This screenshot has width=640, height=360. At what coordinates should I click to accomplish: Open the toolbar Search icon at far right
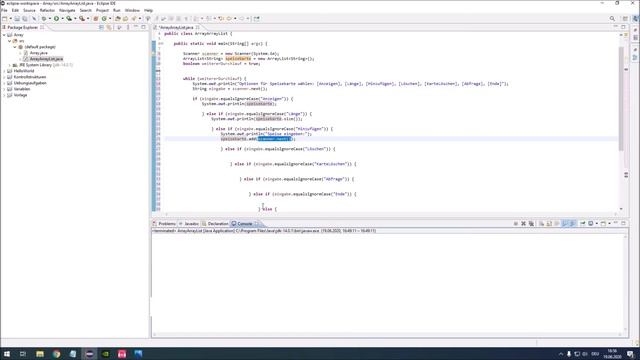pos(612,18)
